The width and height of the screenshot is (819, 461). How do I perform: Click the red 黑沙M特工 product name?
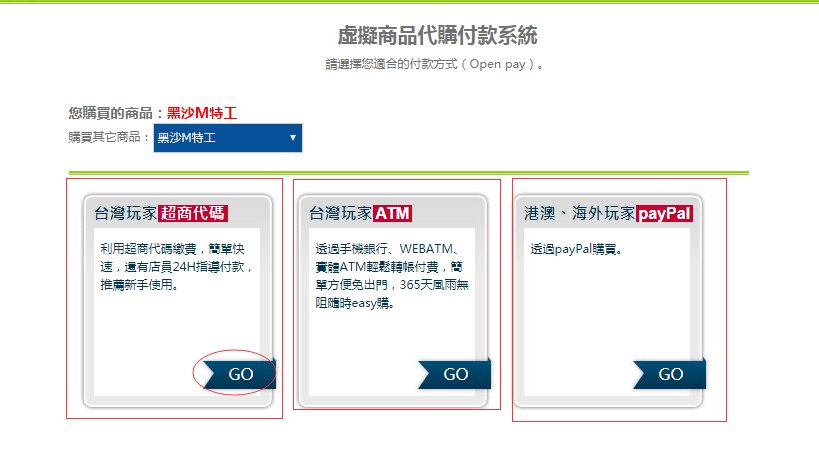point(201,114)
